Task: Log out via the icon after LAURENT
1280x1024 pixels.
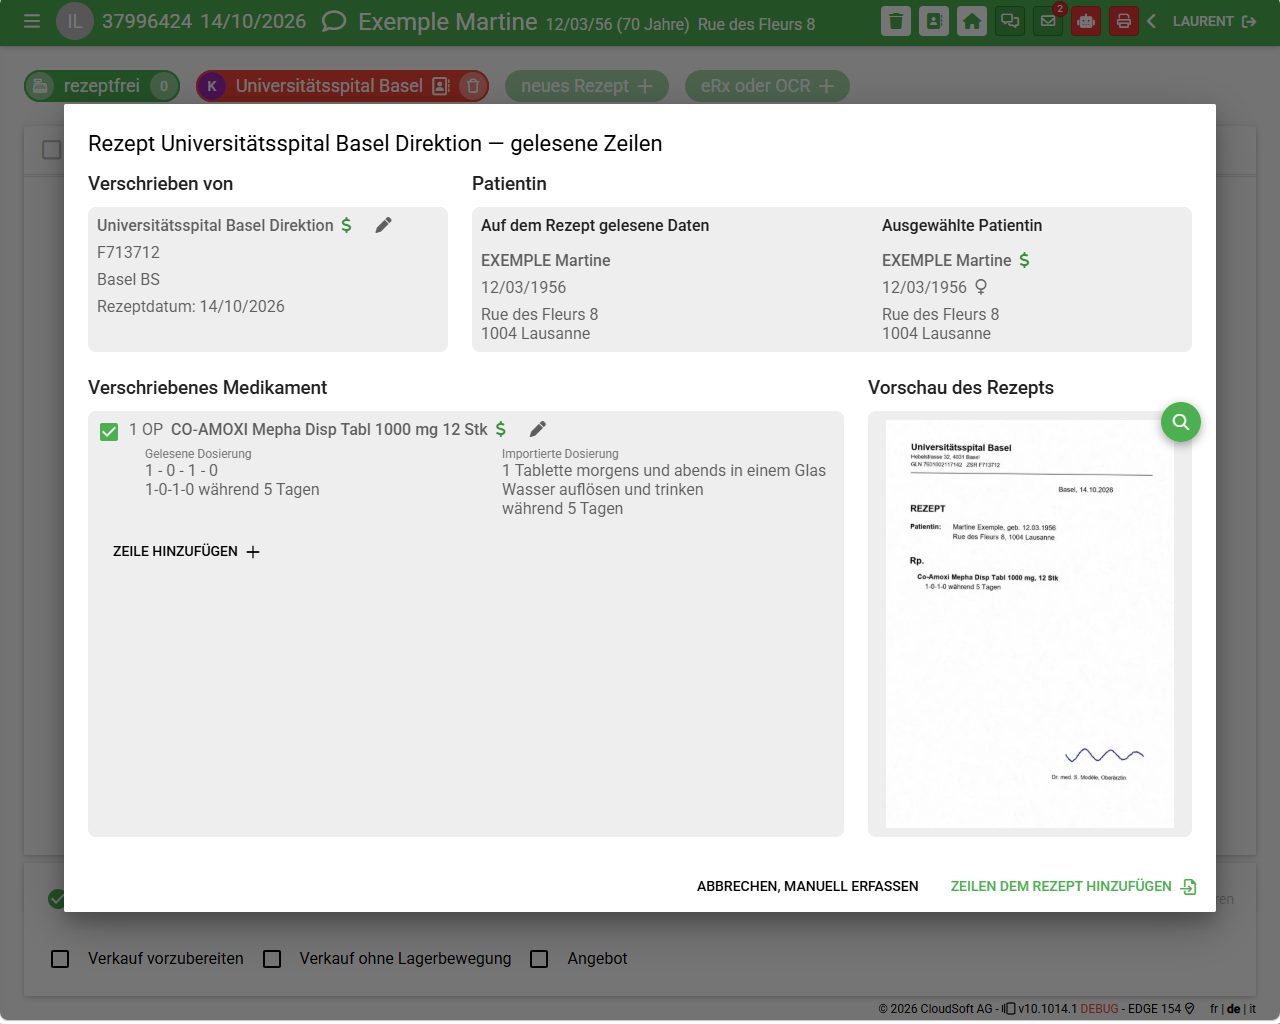Action: pyautogui.click(x=1249, y=21)
